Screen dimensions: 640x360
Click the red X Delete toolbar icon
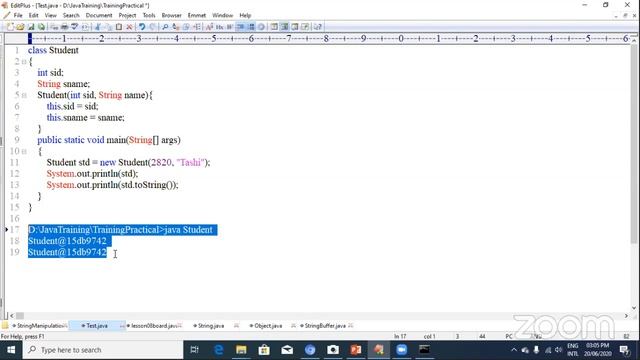click(x=129, y=27)
